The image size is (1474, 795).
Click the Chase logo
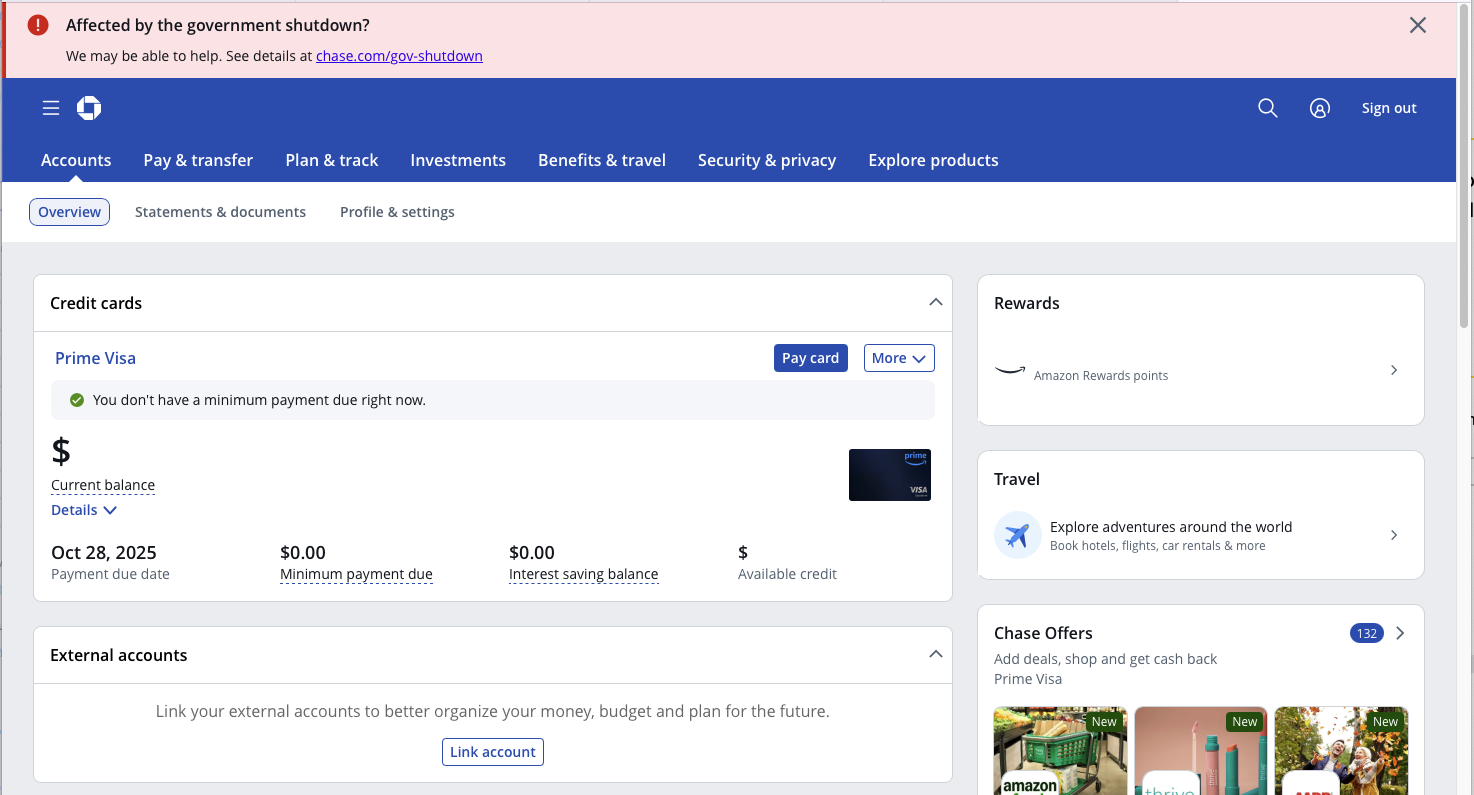click(89, 107)
